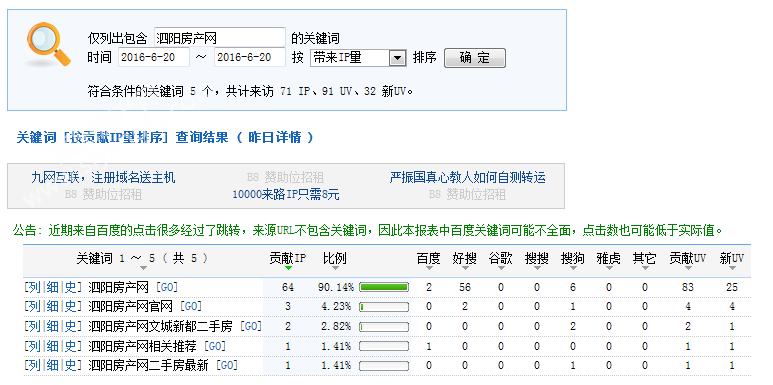
Task: Click the keyword filter input field
Action: click(x=220, y=37)
